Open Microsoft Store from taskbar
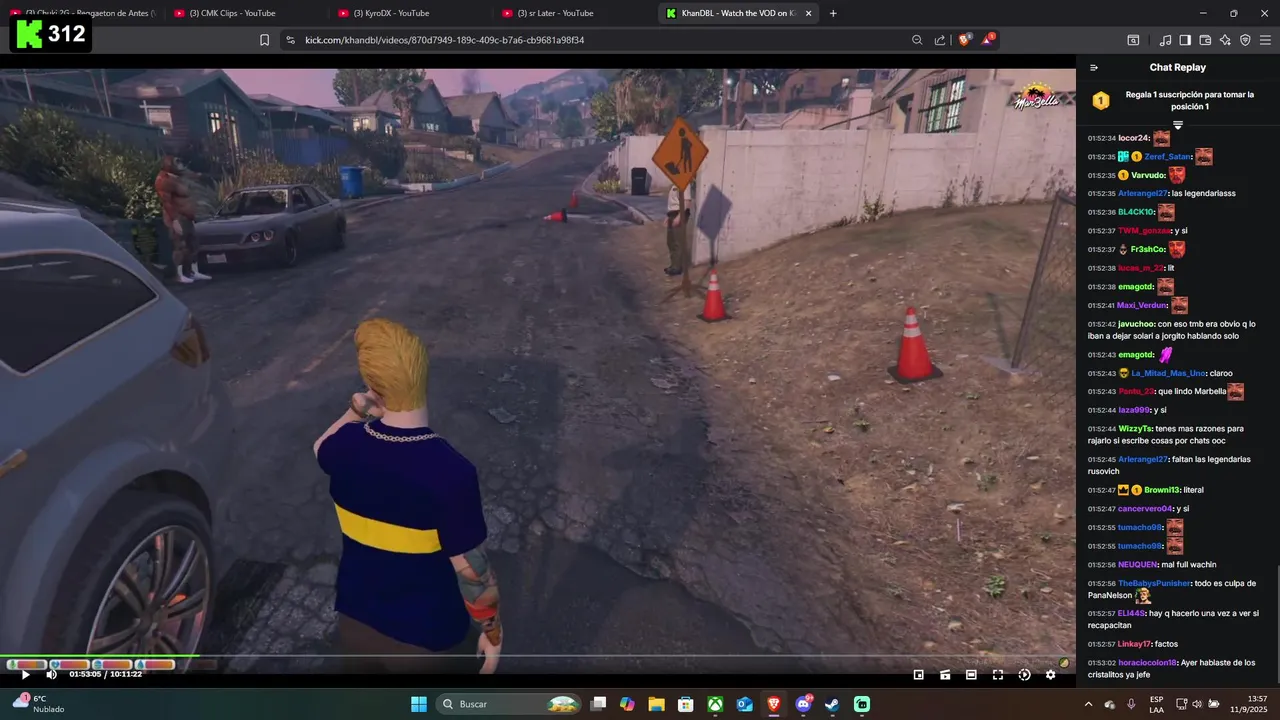1280x720 pixels. click(686, 704)
